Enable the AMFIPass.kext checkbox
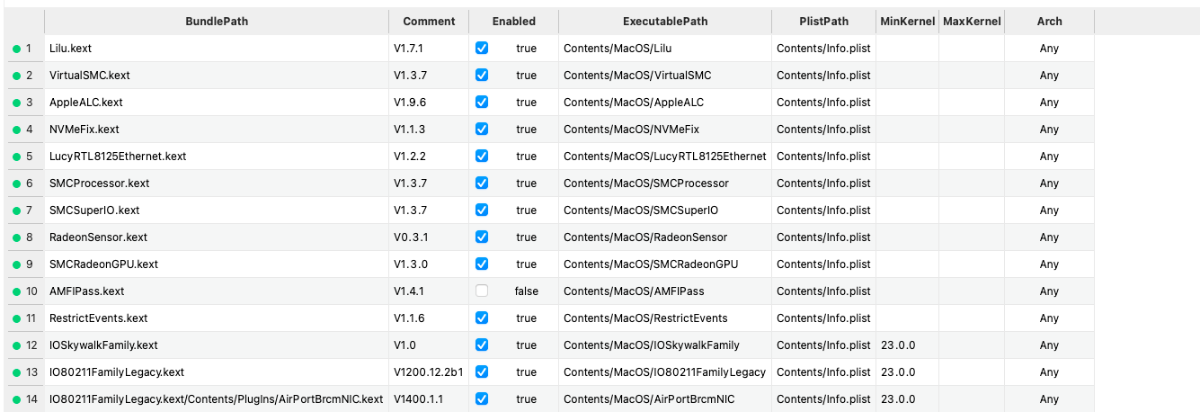The height and width of the screenshot is (412, 1200). (x=482, y=291)
